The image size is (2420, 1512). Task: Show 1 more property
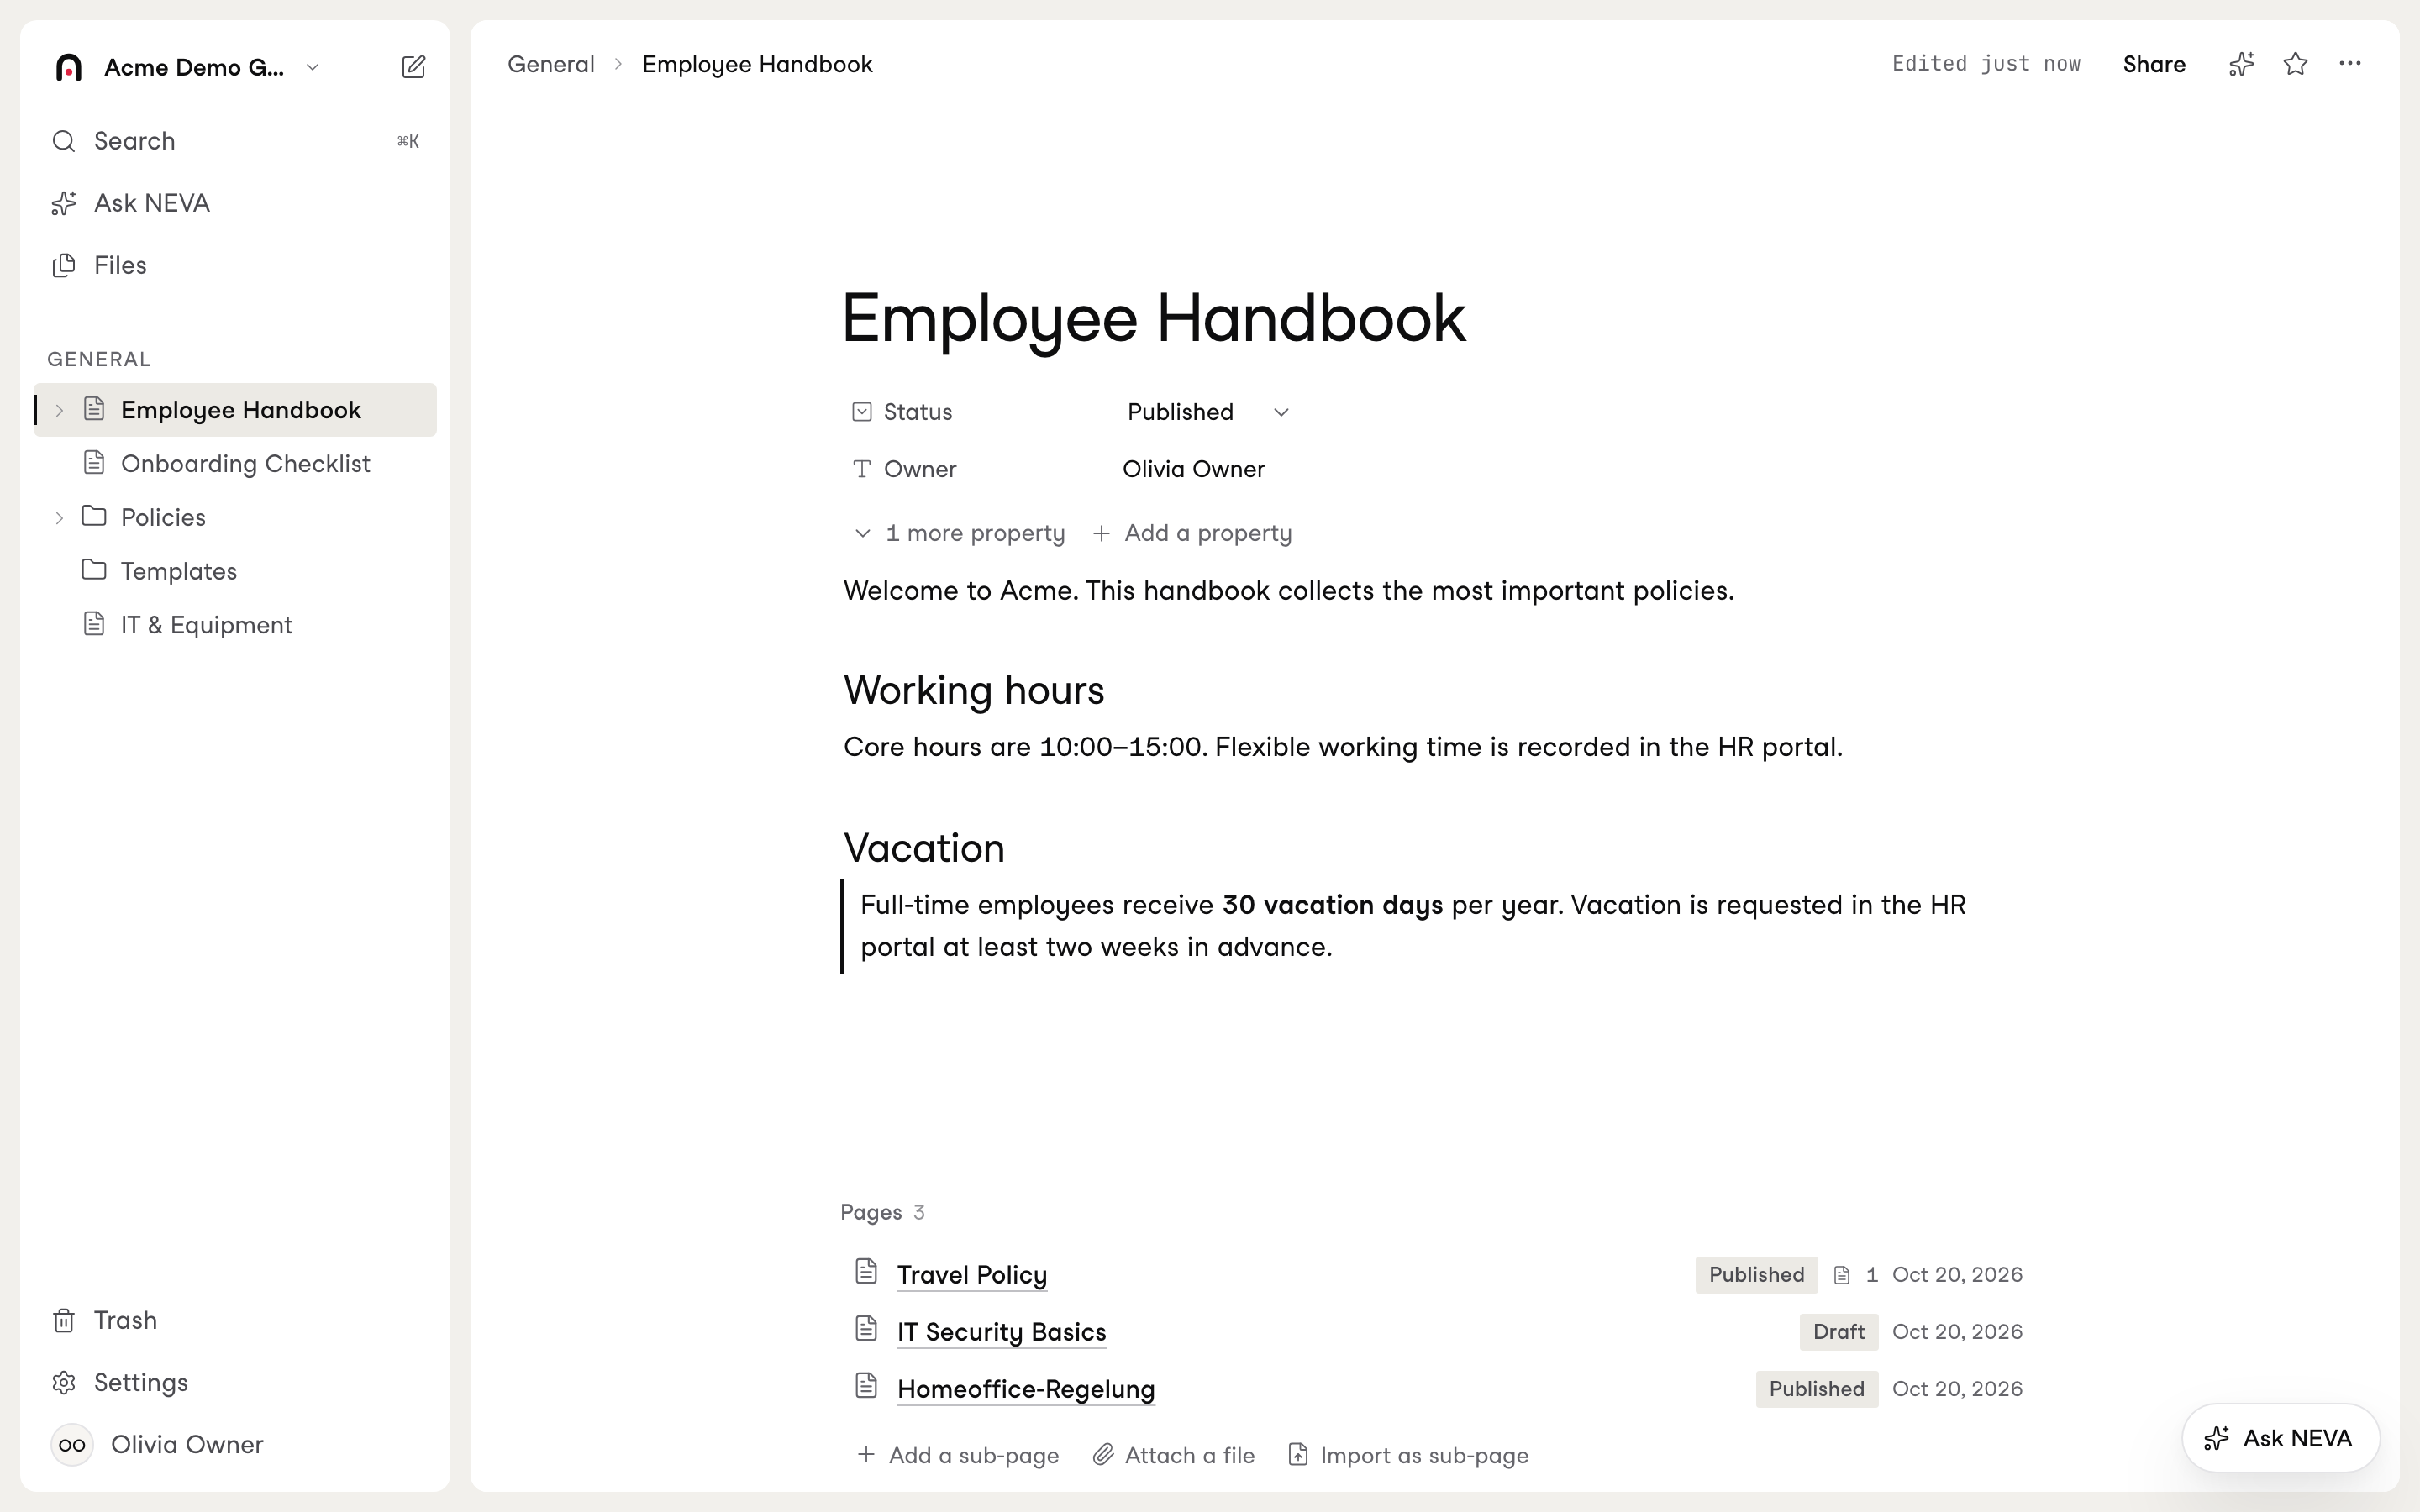point(959,533)
